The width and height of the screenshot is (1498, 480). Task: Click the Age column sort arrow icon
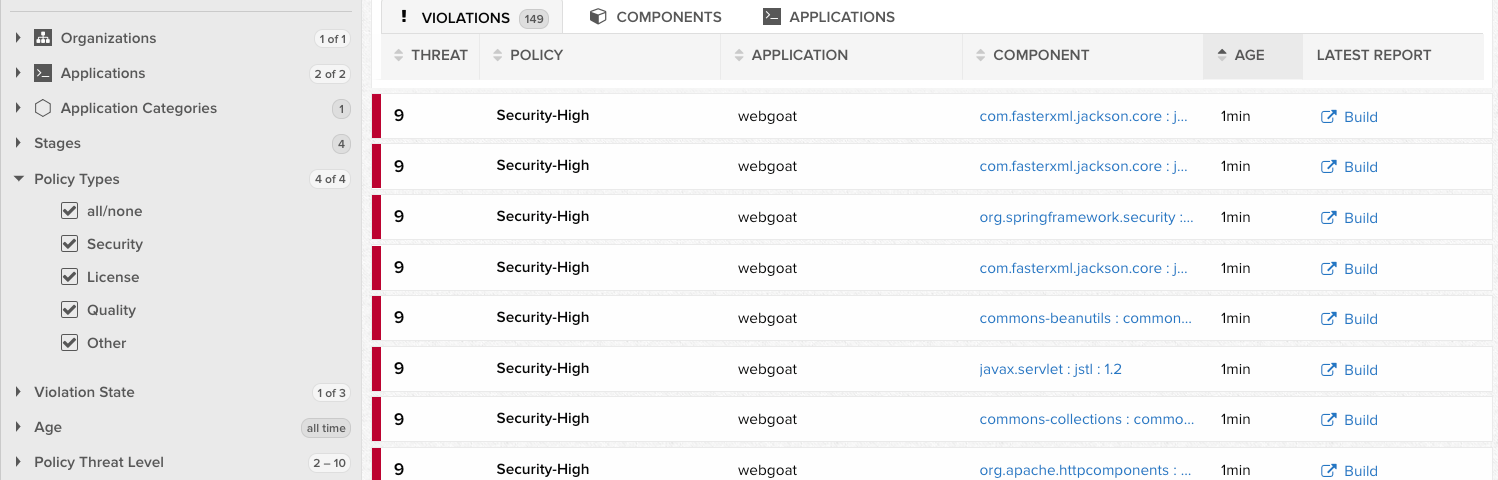[x=1222, y=56]
